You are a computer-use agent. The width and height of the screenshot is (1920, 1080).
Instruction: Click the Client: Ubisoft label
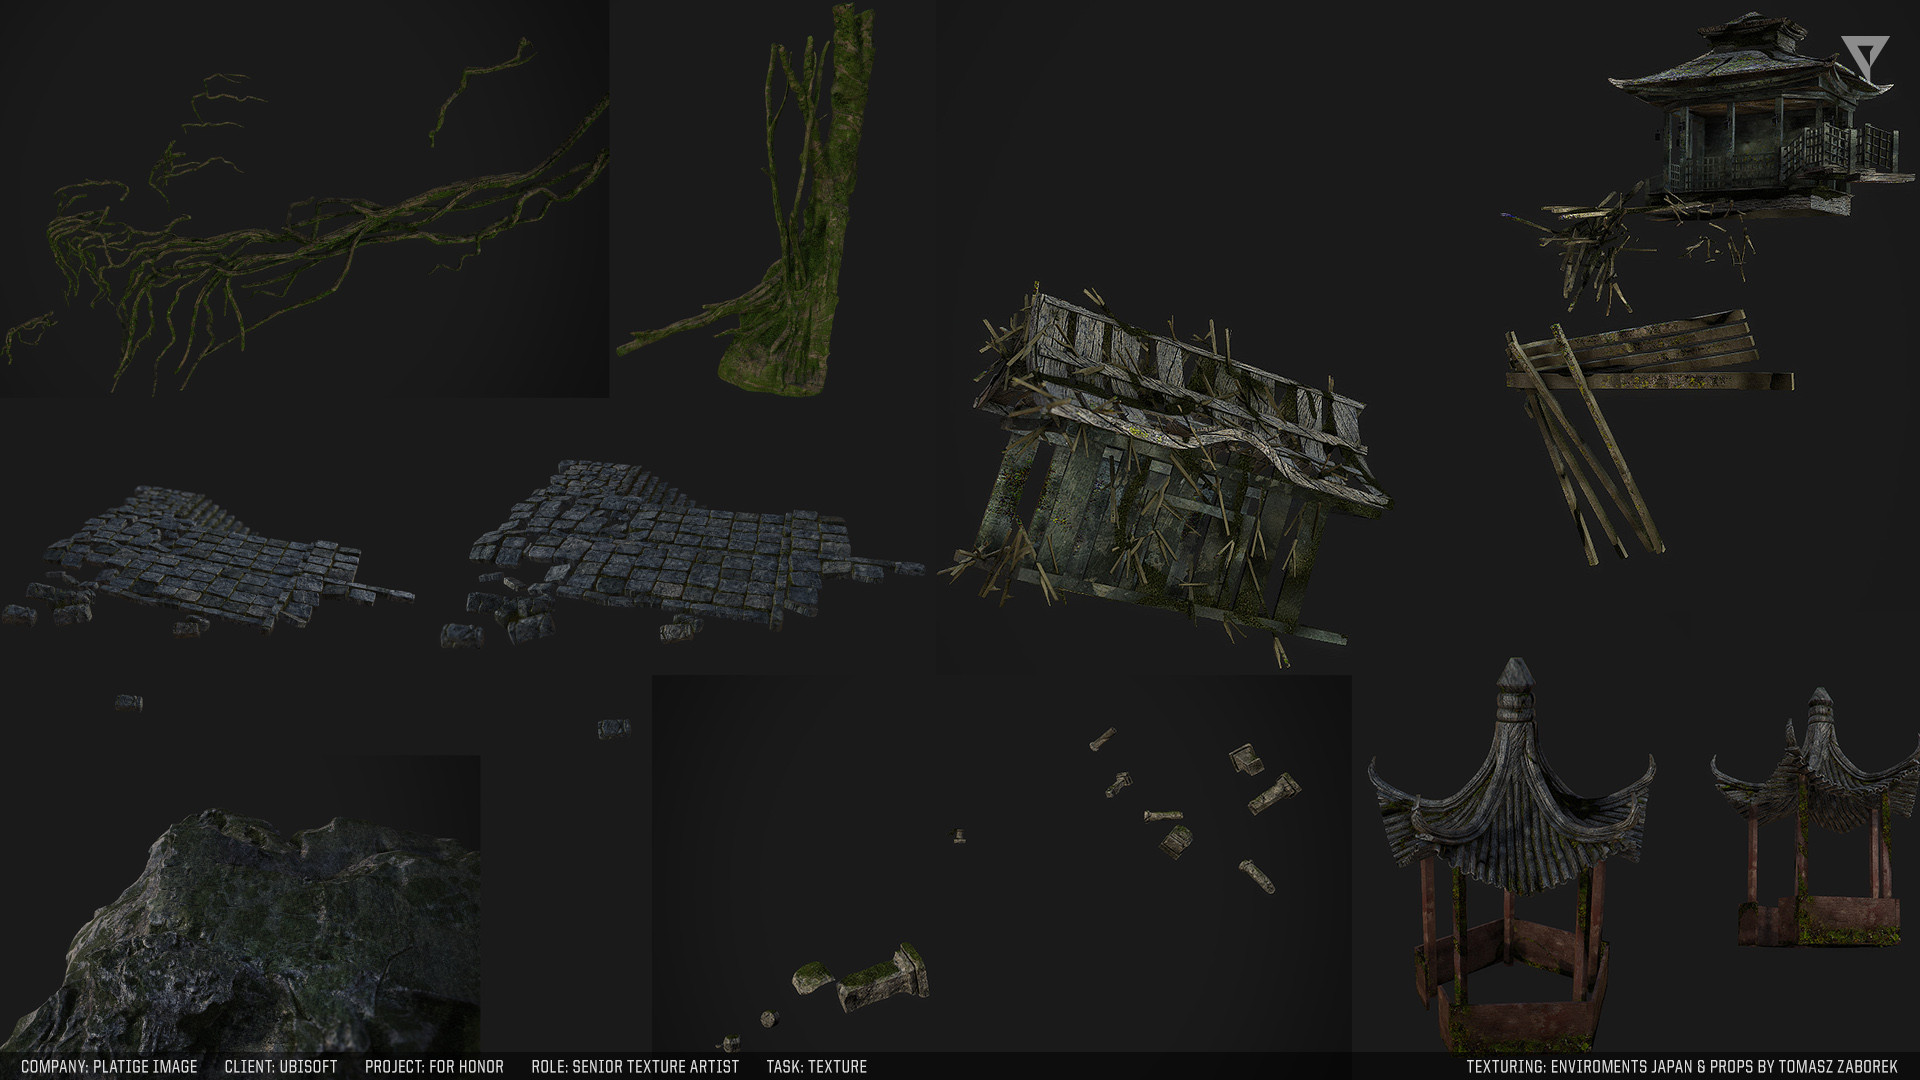coord(281,1067)
